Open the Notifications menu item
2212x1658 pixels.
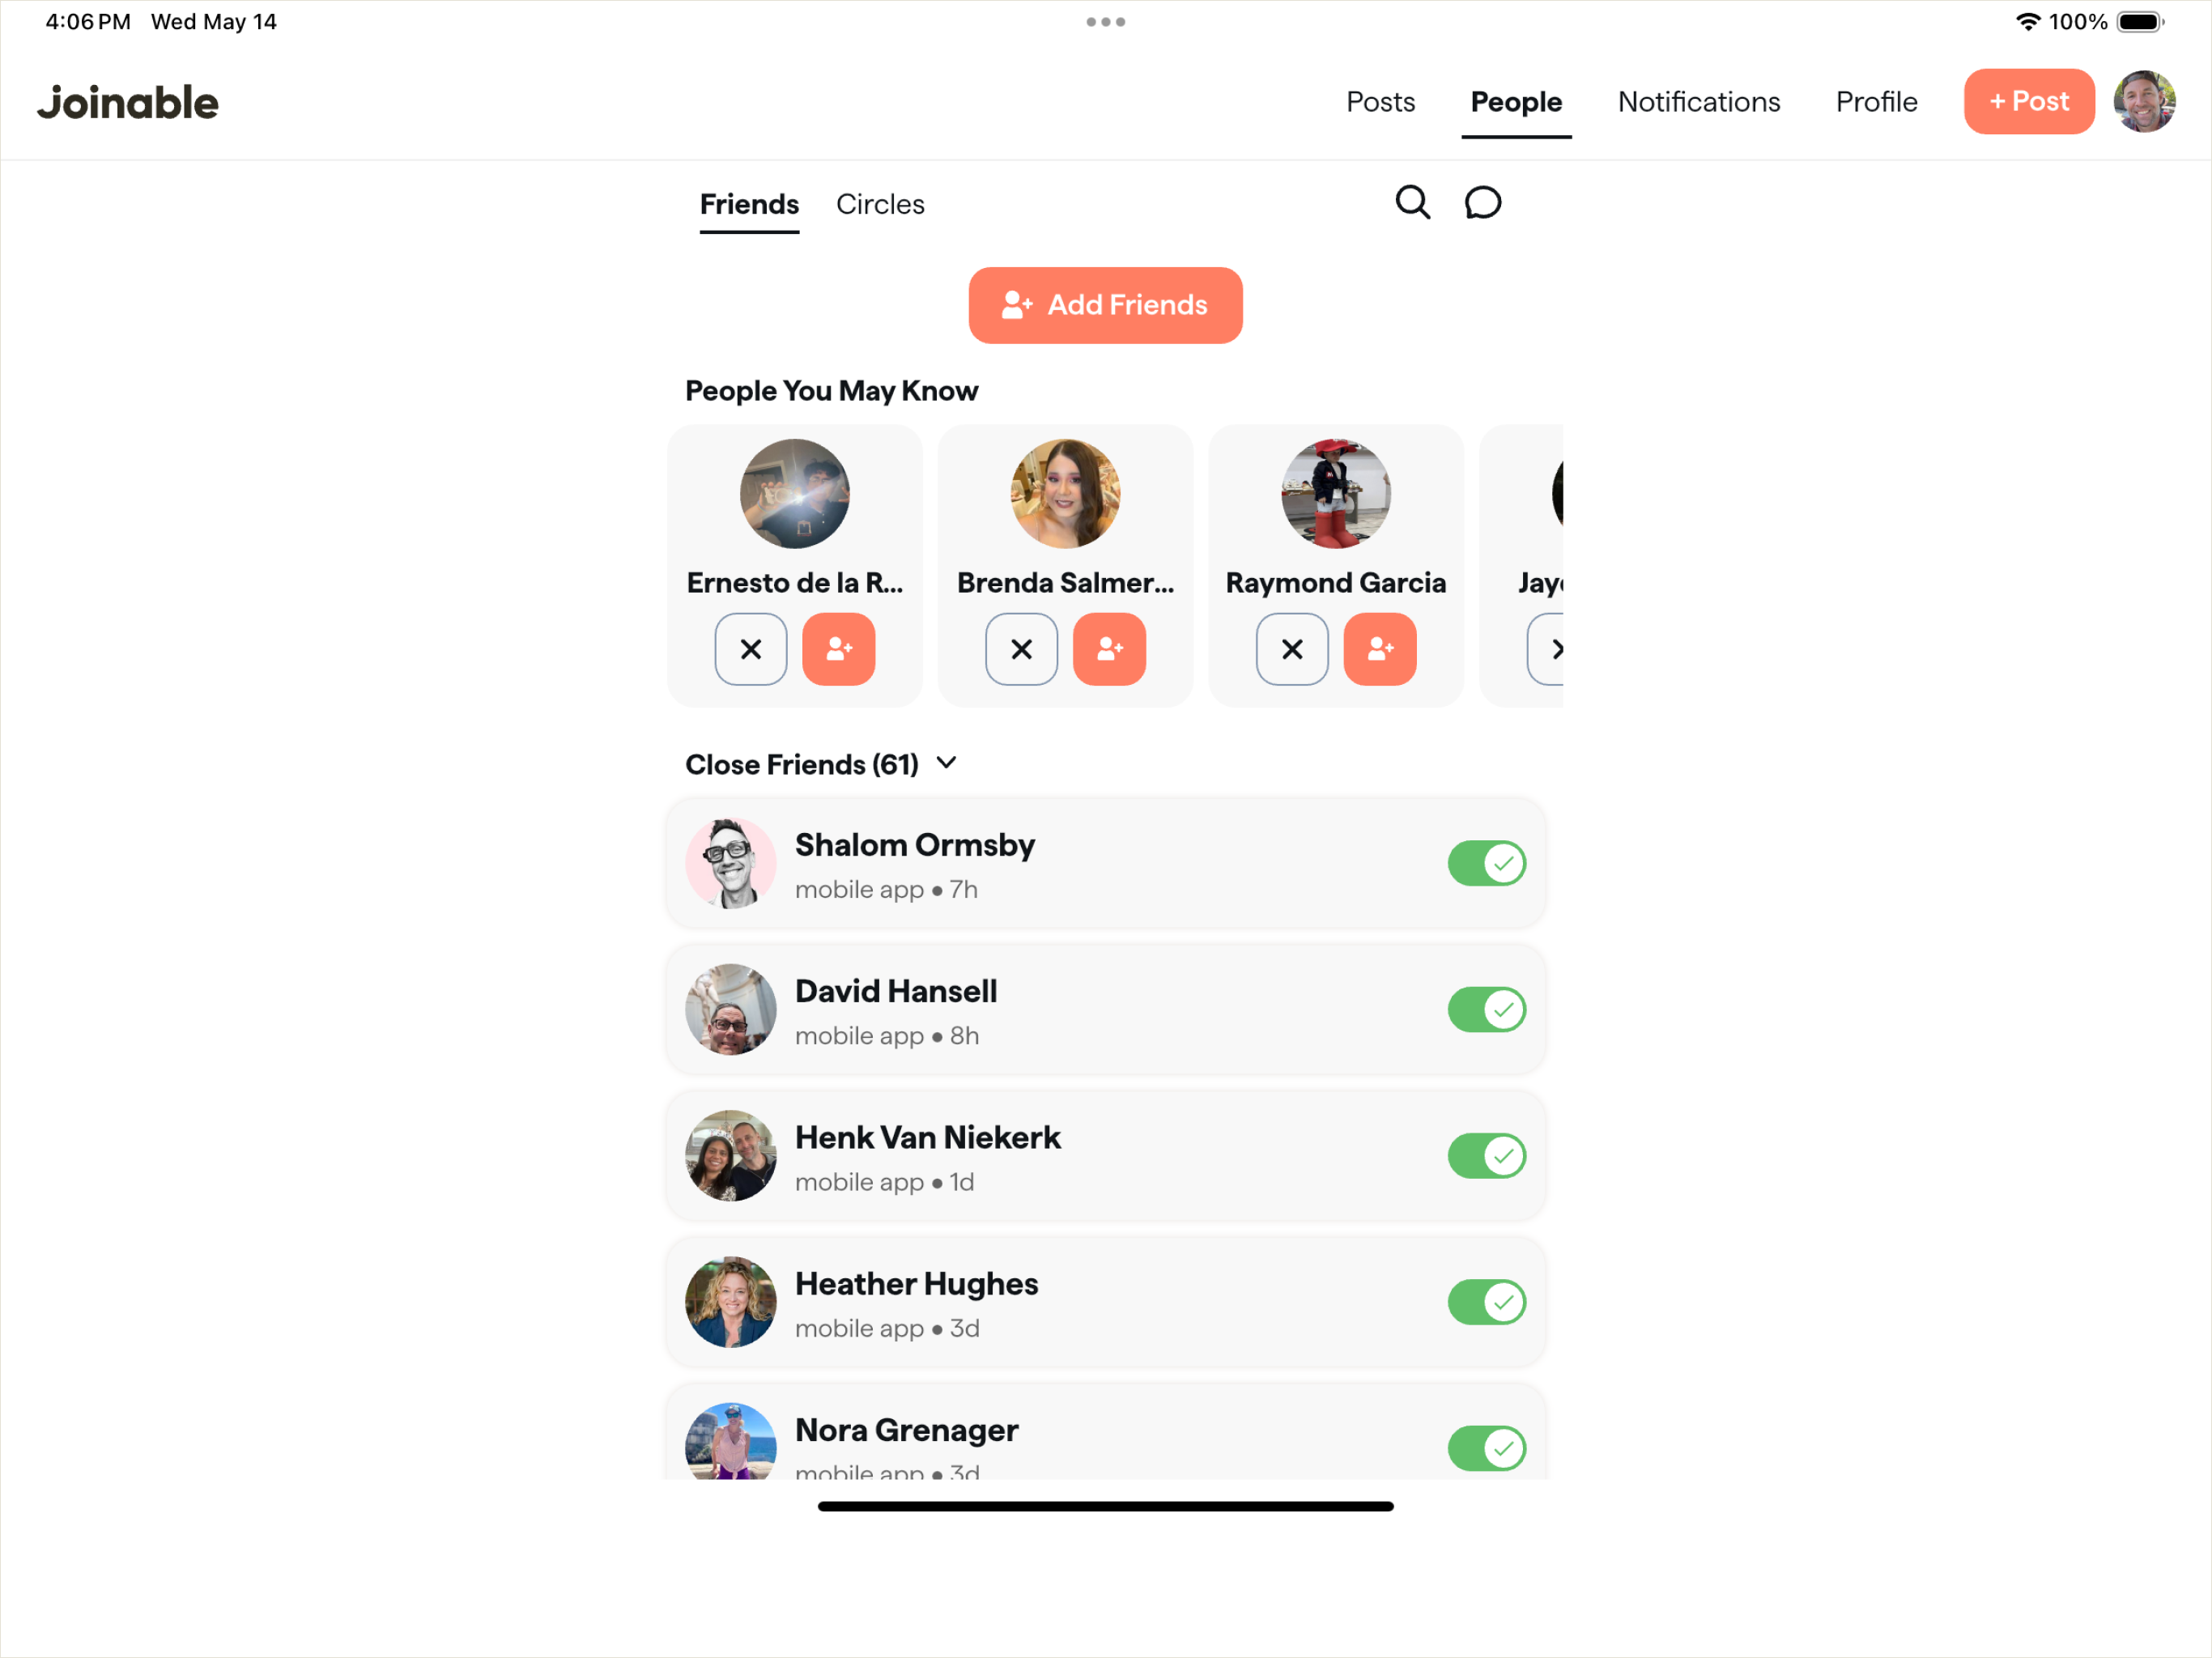(x=1699, y=102)
